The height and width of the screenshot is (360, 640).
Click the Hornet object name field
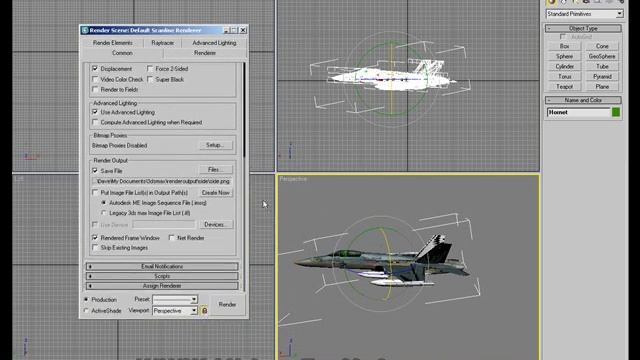(x=578, y=112)
